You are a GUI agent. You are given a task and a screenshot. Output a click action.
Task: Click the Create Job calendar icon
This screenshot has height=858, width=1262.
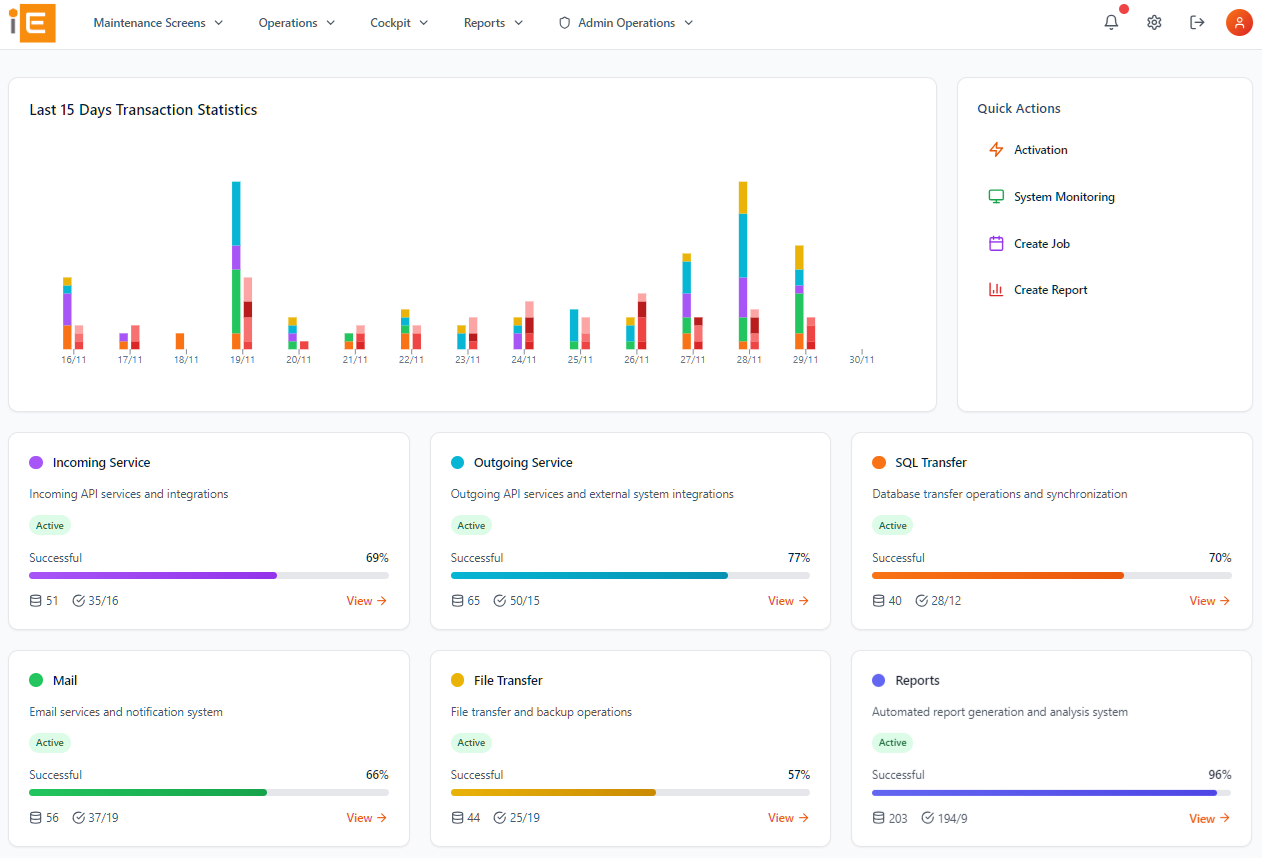point(996,243)
